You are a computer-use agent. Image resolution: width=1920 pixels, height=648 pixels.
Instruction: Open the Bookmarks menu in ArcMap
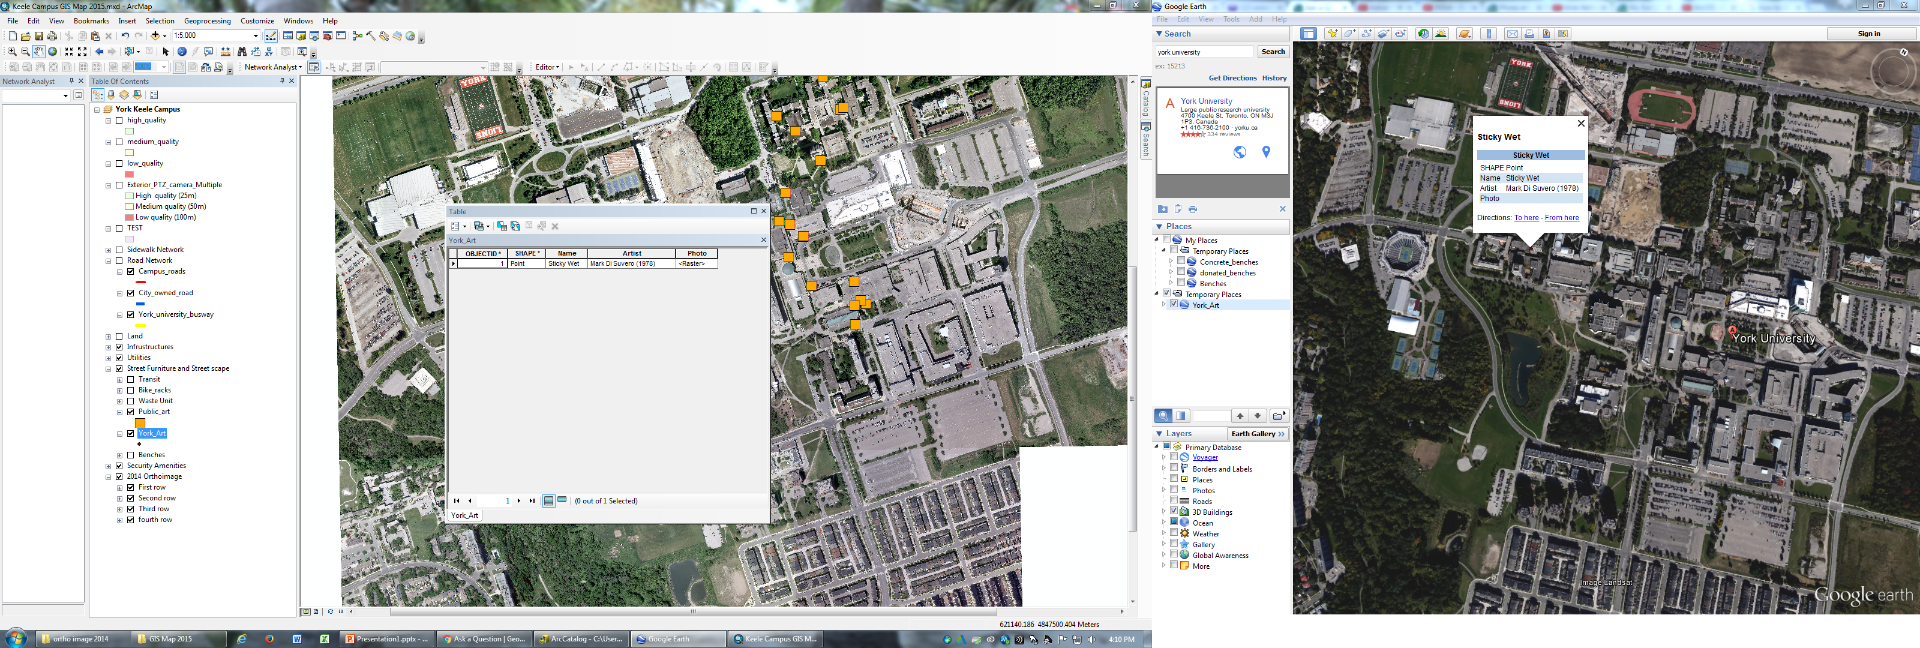pos(91,20)
